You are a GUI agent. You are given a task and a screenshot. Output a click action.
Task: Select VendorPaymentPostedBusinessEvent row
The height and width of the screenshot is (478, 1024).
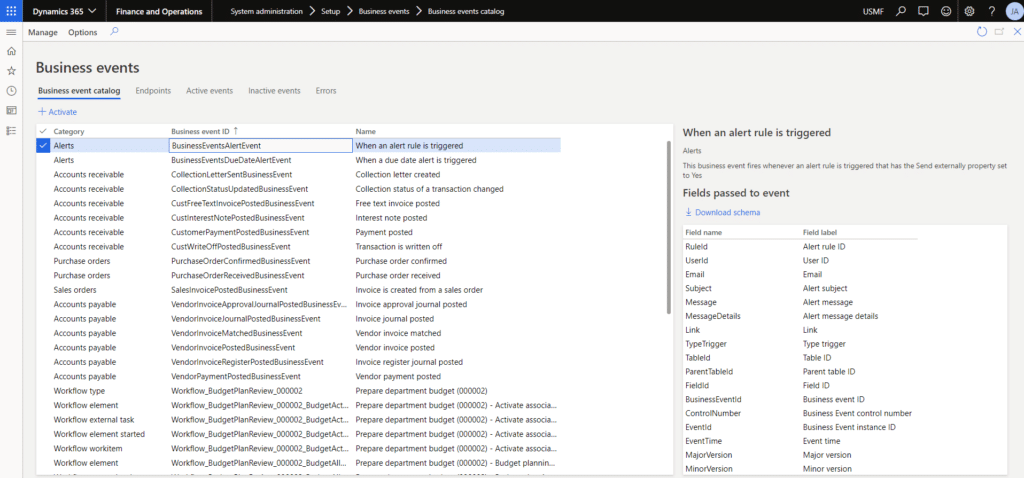tap(298, 376)
